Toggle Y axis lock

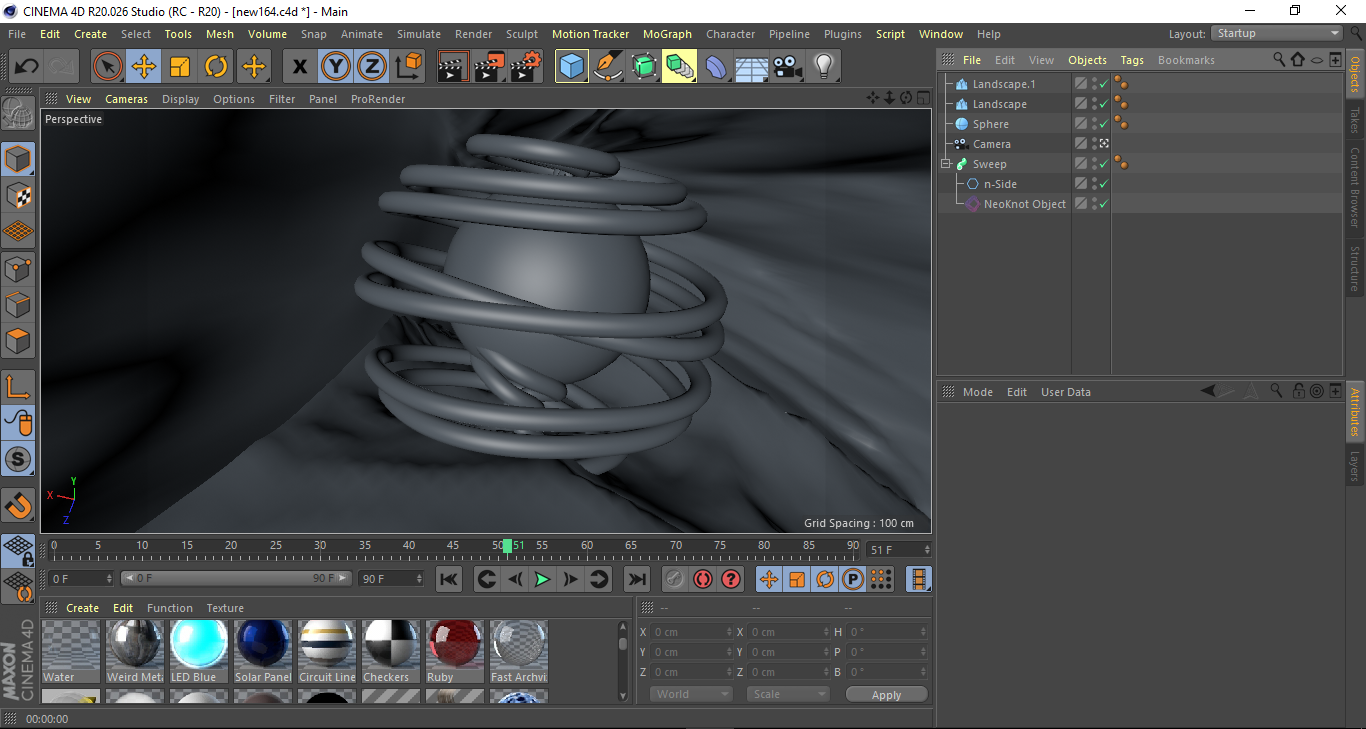pyautogui.click(x=335, y=67)
